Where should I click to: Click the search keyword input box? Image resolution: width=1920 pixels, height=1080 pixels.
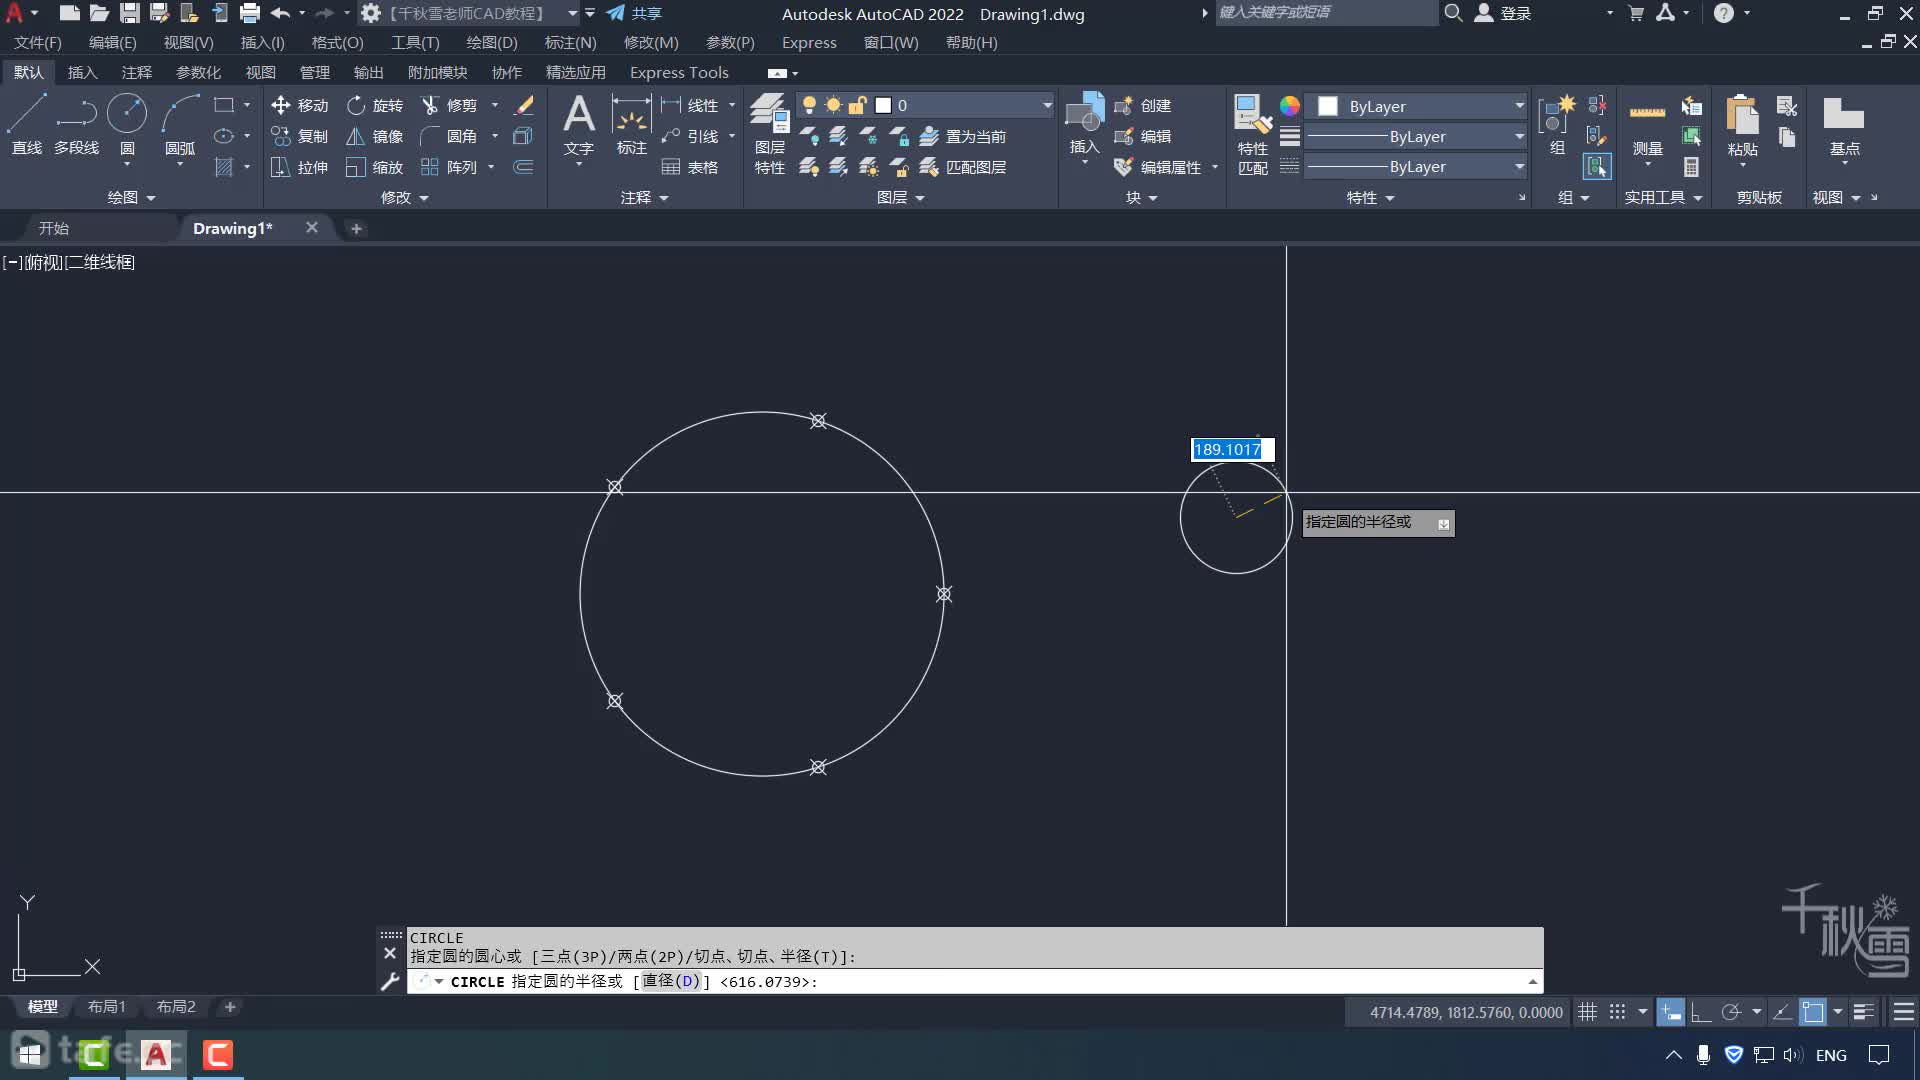[x=1325, y=13]
